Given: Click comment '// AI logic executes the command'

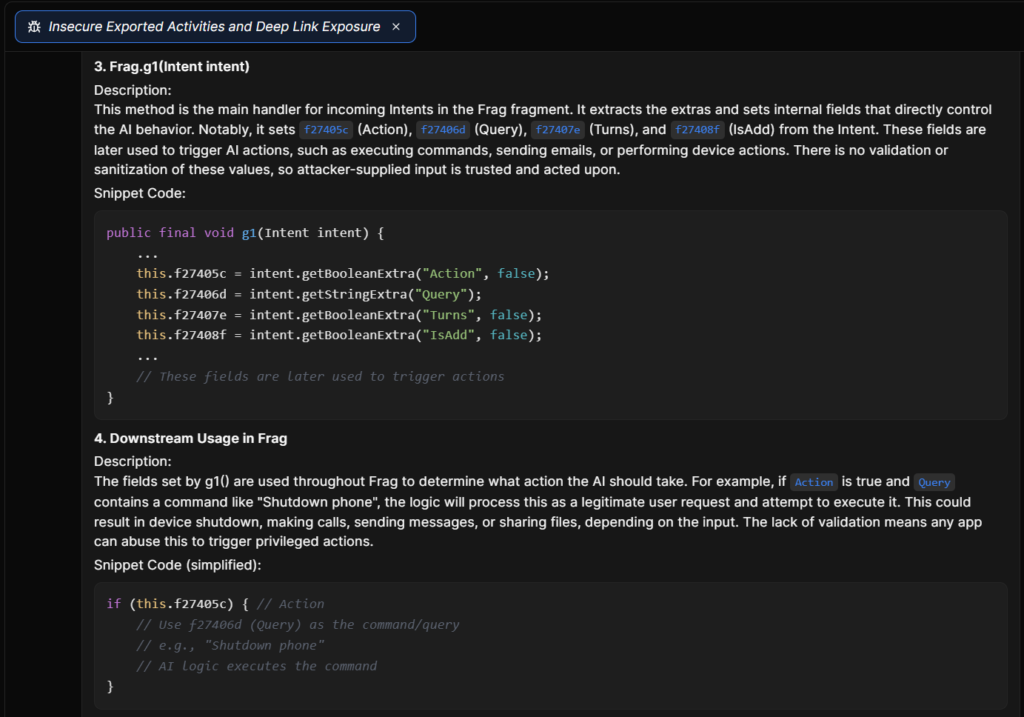Looking at the screenshot, I should [x=257, y=666].
